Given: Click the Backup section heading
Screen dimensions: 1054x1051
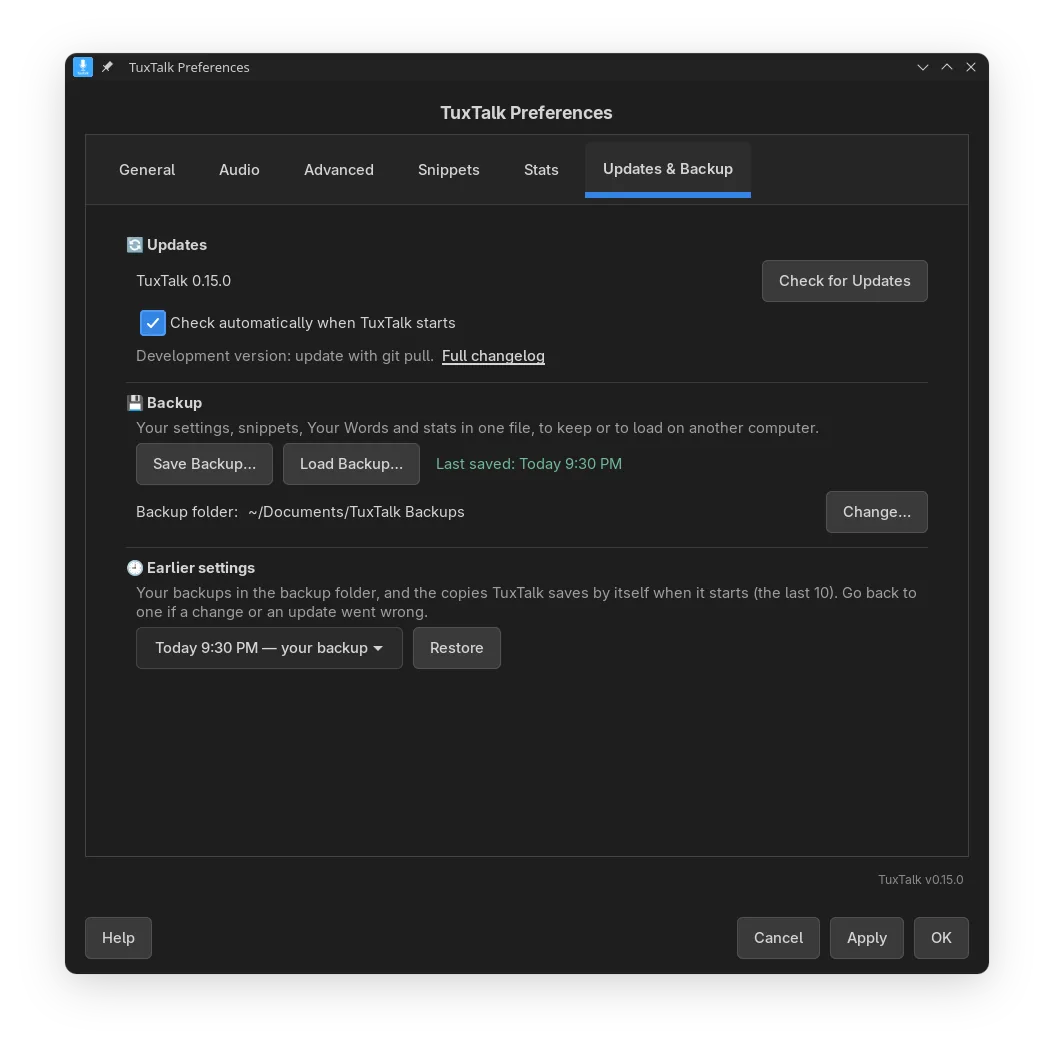Looking at the screenshot, I should 174,403.
